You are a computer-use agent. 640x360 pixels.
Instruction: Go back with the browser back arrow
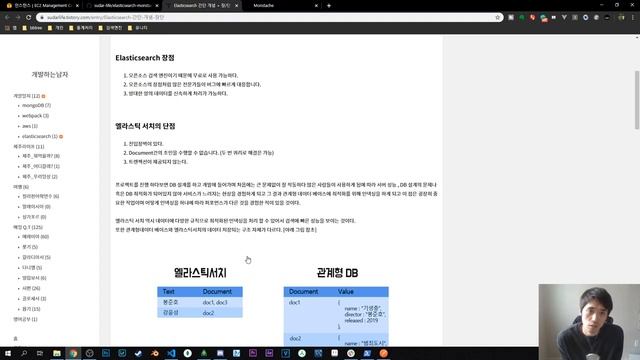[7, 17]
